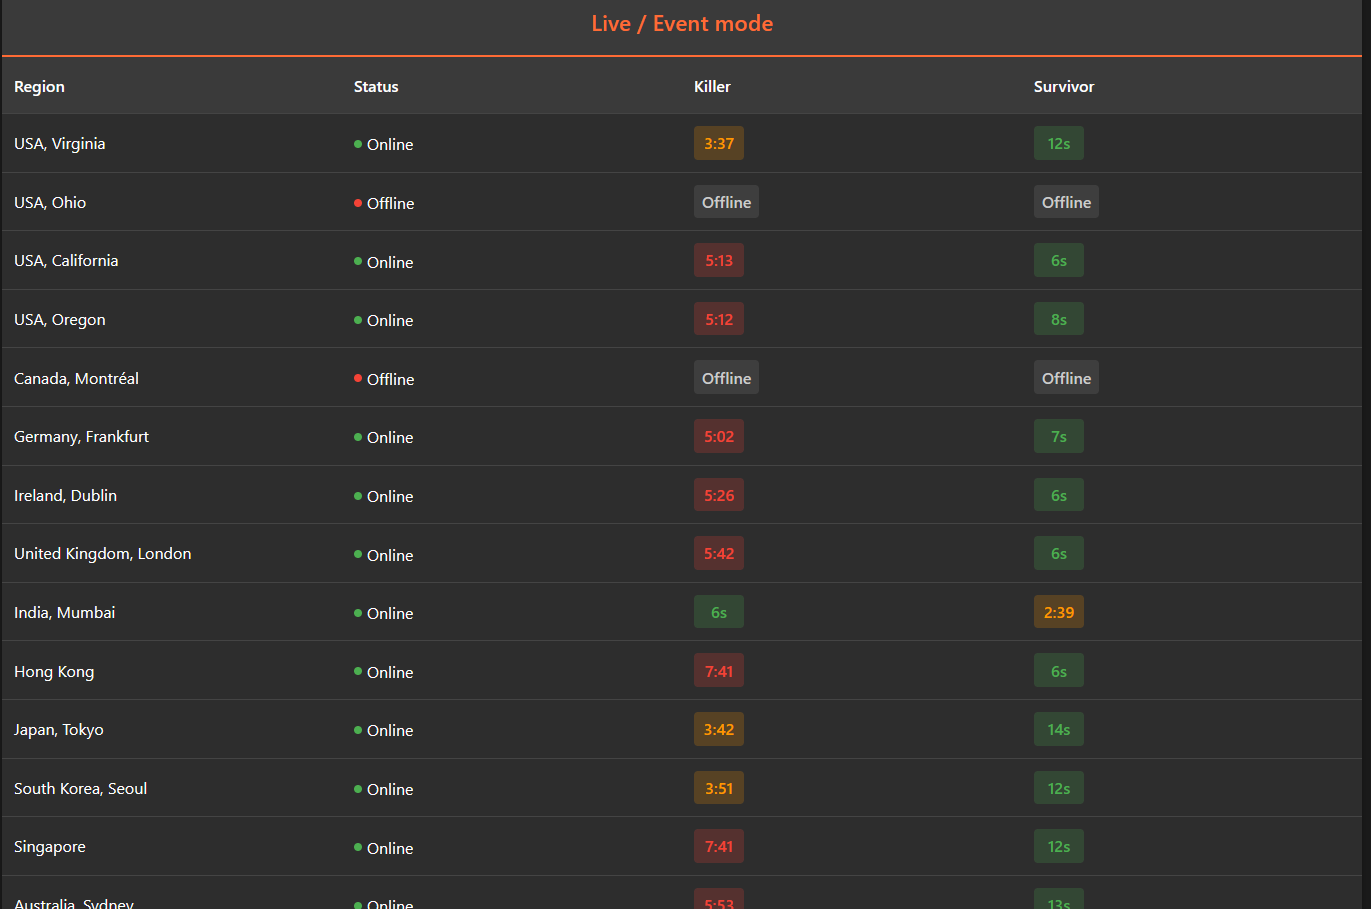Select the 3:42 killer time for Tokyo

click(719, 729)
